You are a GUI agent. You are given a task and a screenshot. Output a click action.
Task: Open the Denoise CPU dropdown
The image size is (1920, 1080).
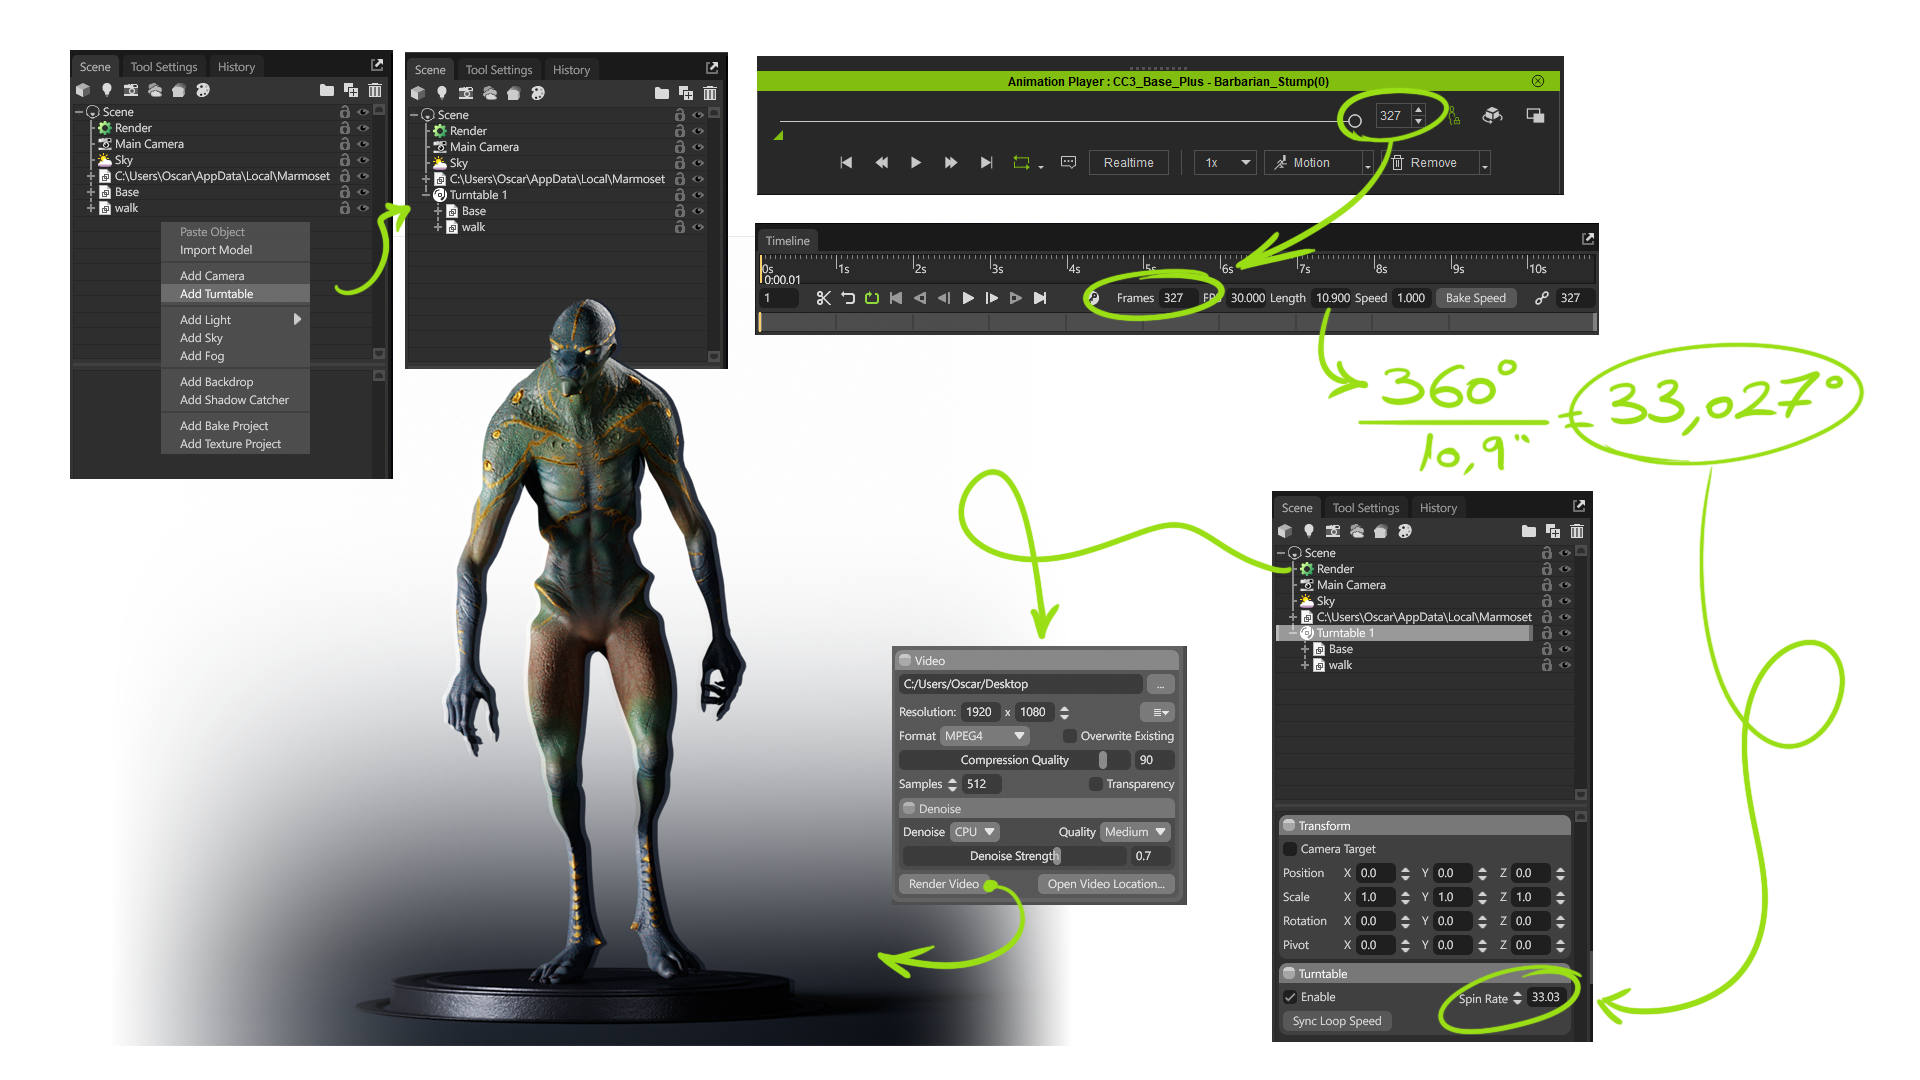point(975,832)
